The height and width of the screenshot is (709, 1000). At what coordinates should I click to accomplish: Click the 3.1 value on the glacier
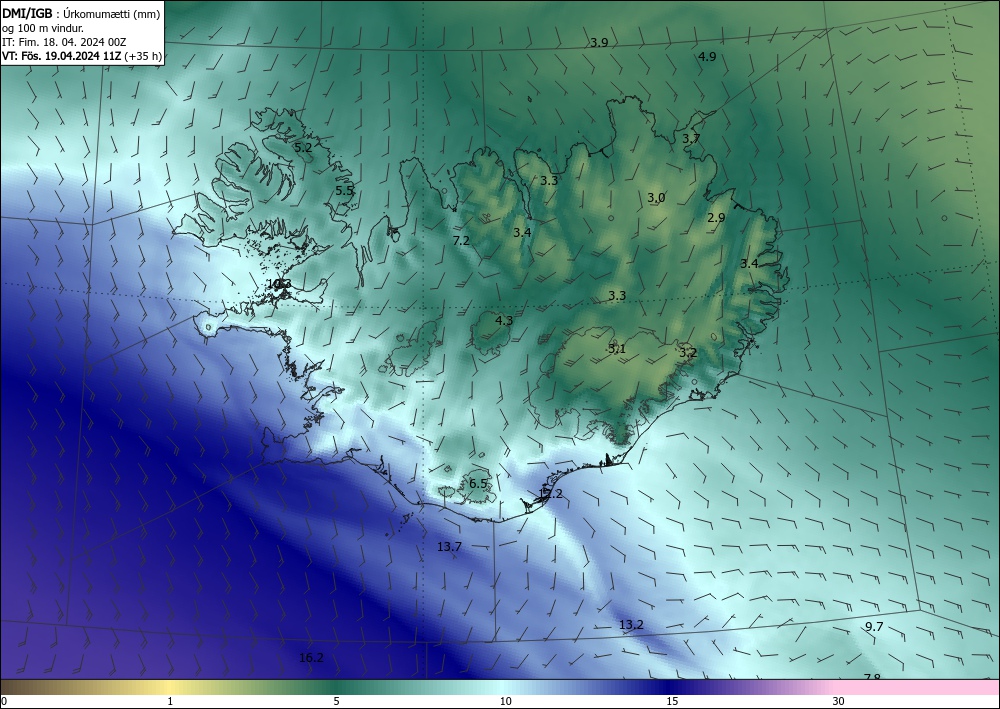(617, 349)
